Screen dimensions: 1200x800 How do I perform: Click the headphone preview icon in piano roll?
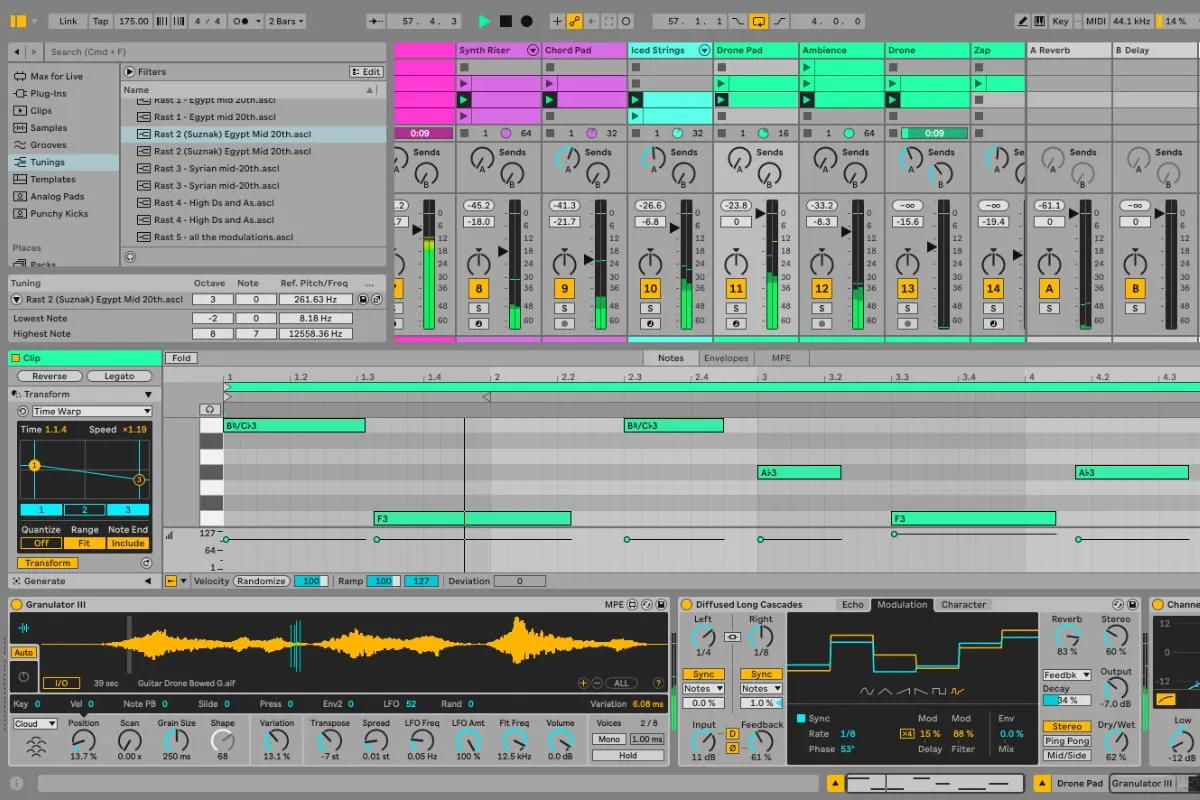point(209,409)
